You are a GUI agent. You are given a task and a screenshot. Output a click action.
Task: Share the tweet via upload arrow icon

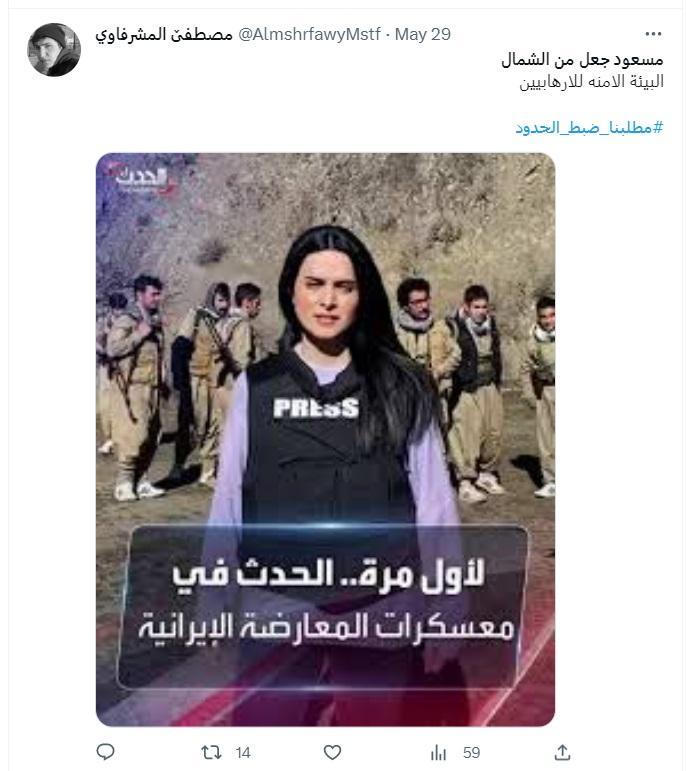562,752
